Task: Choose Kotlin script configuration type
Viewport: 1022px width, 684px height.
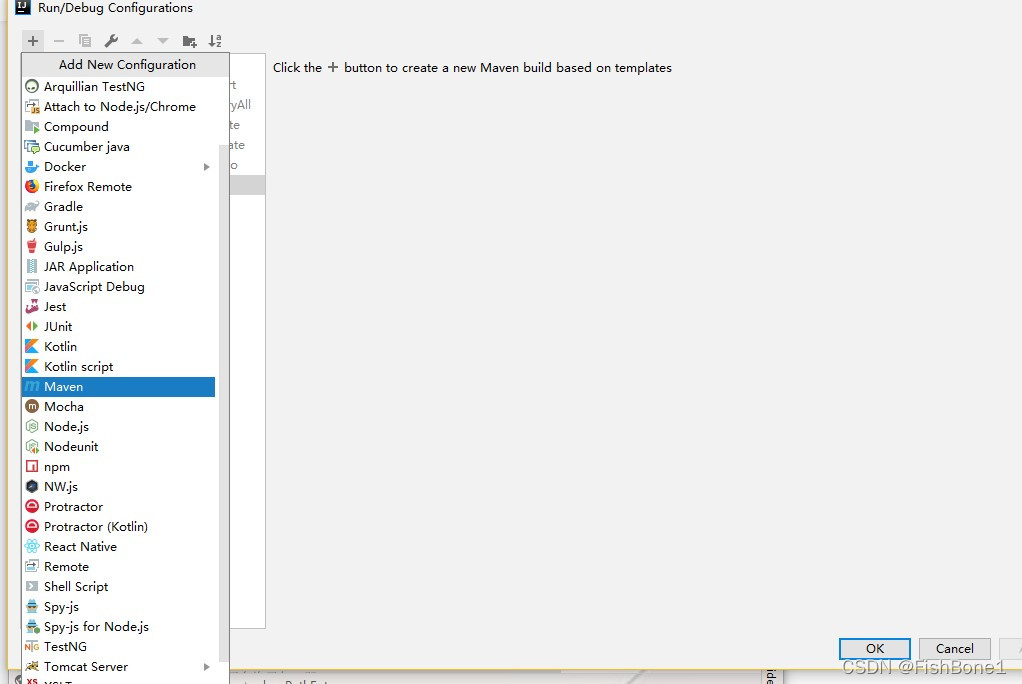Action: click(x=119, y=366)
